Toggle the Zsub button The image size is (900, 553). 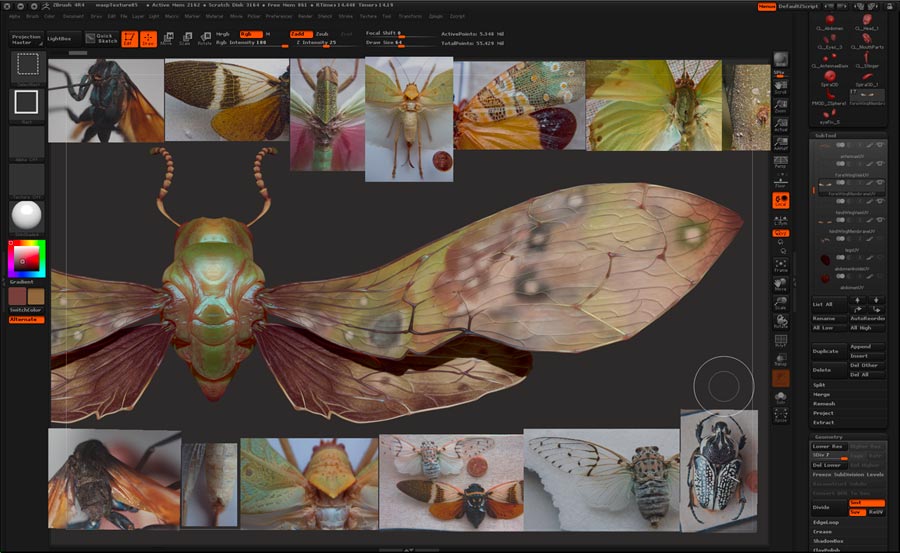[322, 34]
